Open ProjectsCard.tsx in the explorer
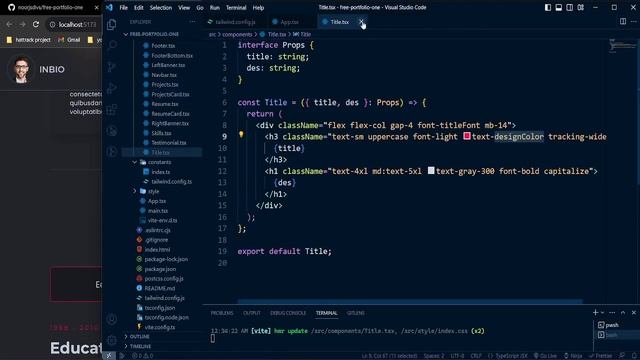Image resolution: width=640 pixels, height=360 pixels. click(x=170, y=94)
